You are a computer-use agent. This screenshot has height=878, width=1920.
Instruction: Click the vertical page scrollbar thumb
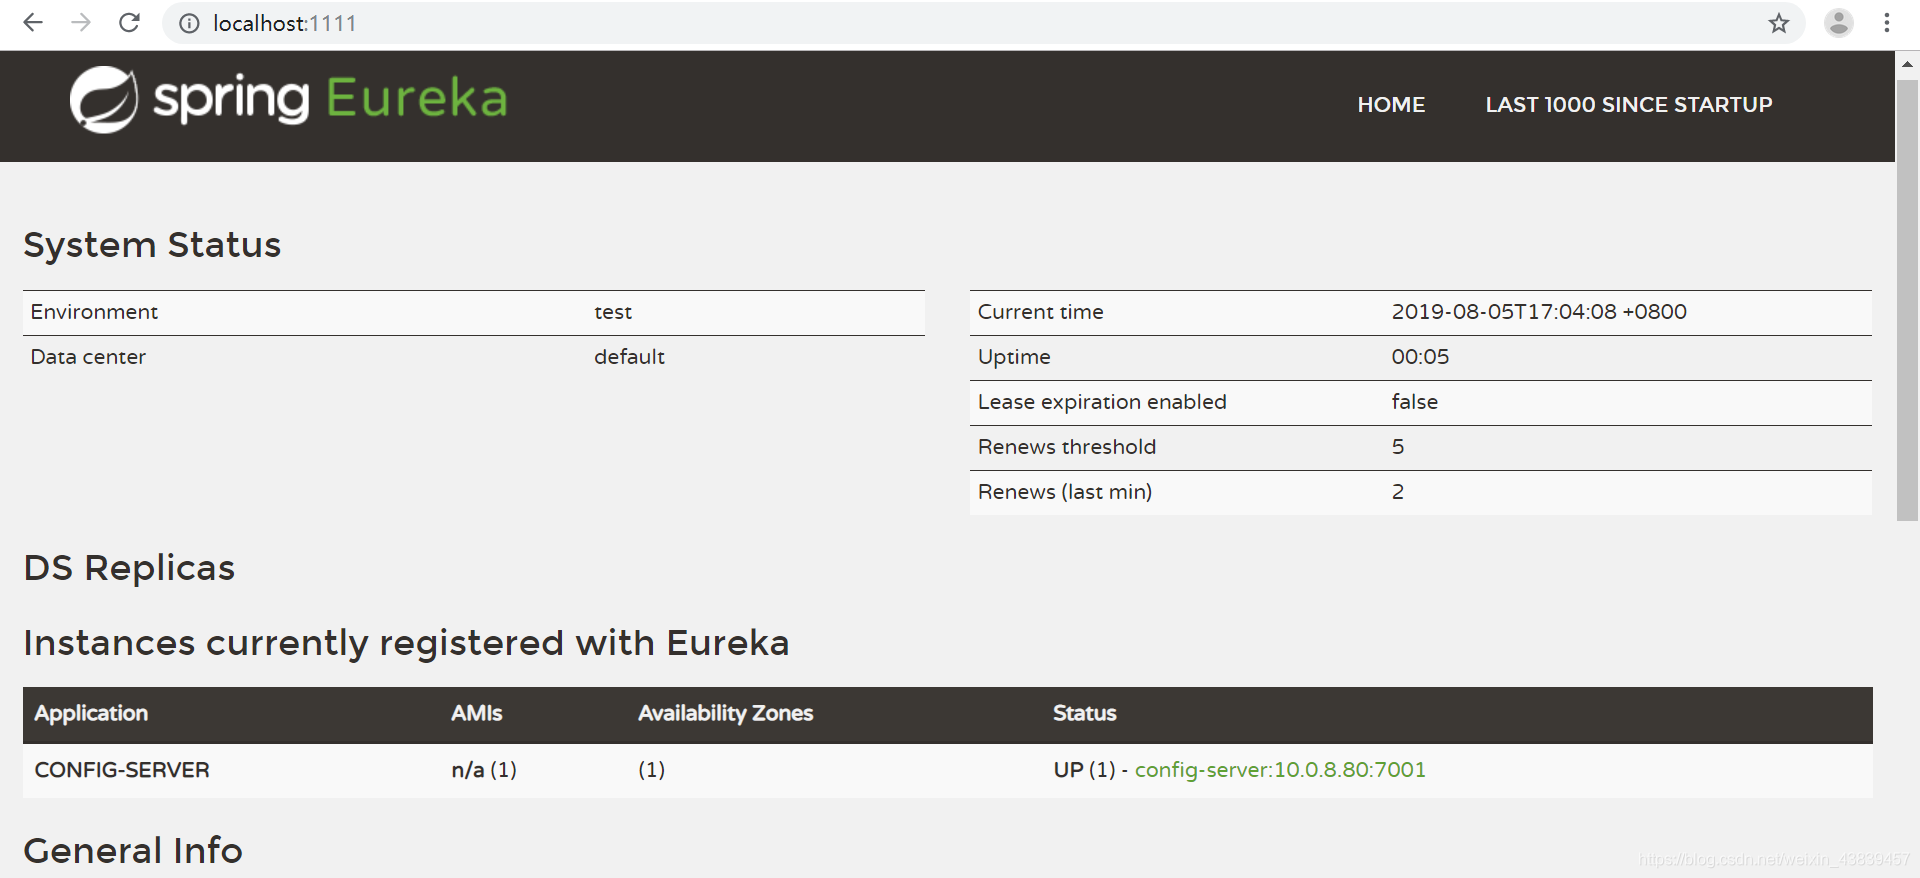click(1907, 300)
